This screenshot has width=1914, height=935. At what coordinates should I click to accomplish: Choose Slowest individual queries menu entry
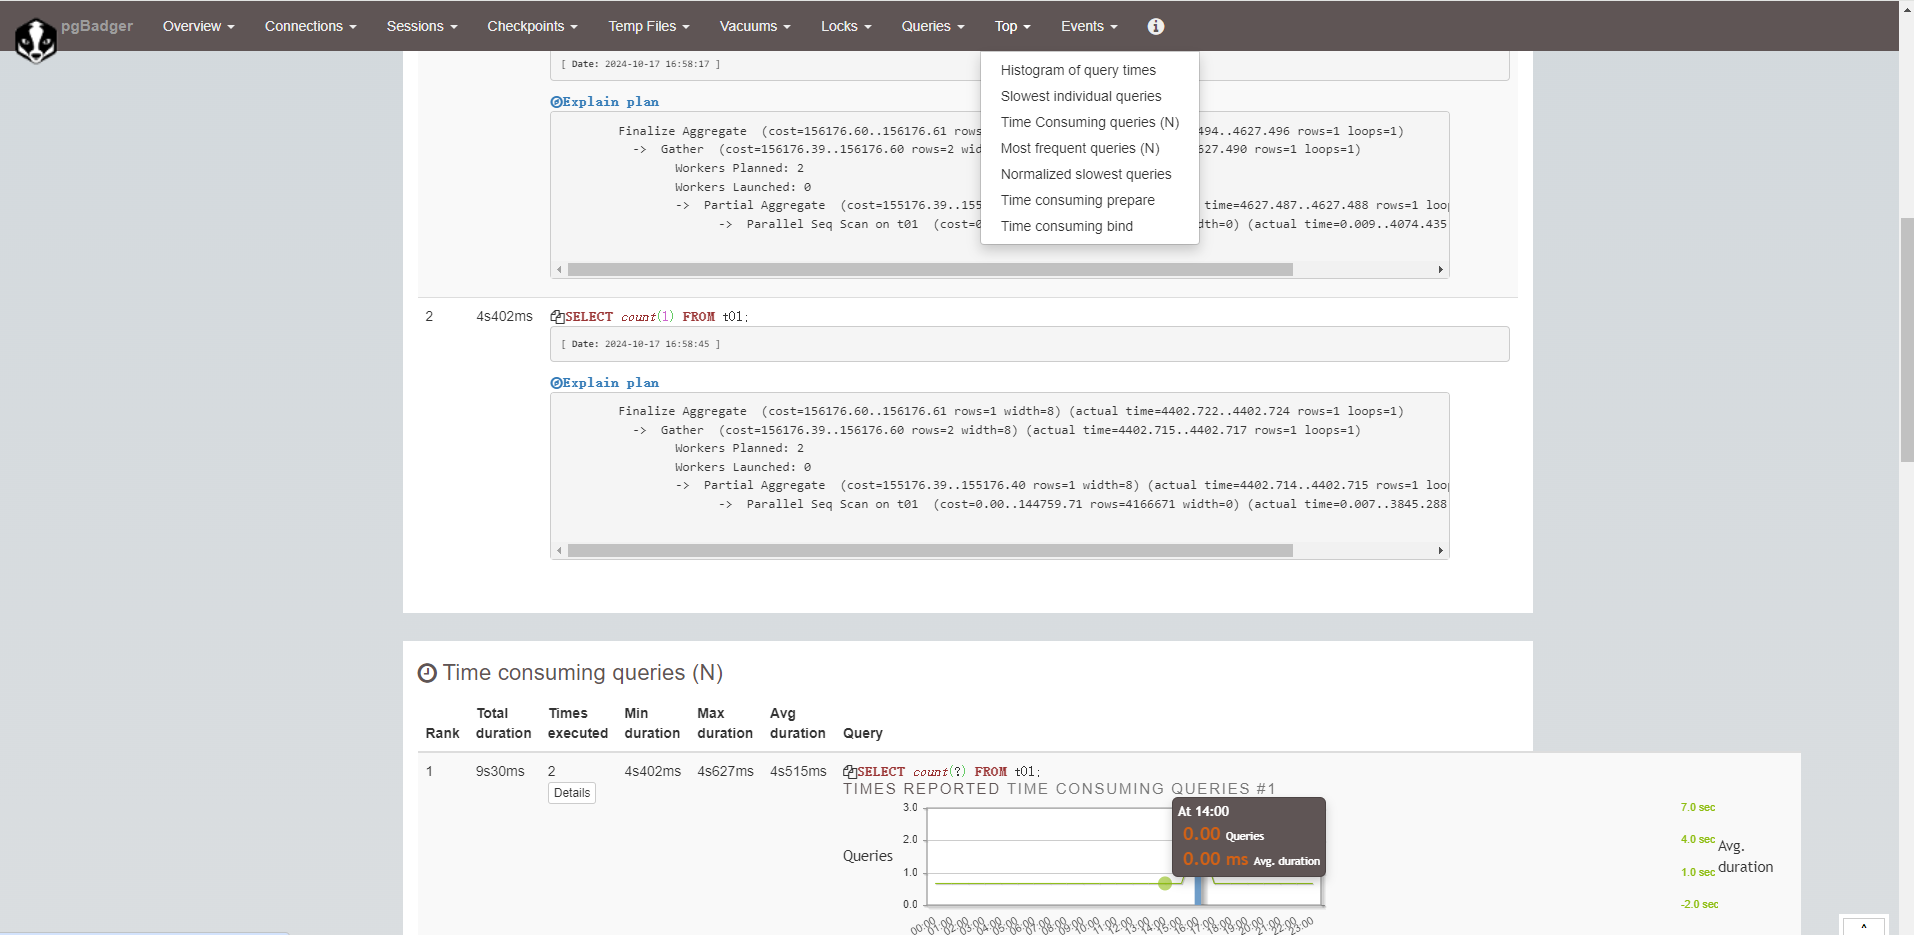[x=1080, y=96]
